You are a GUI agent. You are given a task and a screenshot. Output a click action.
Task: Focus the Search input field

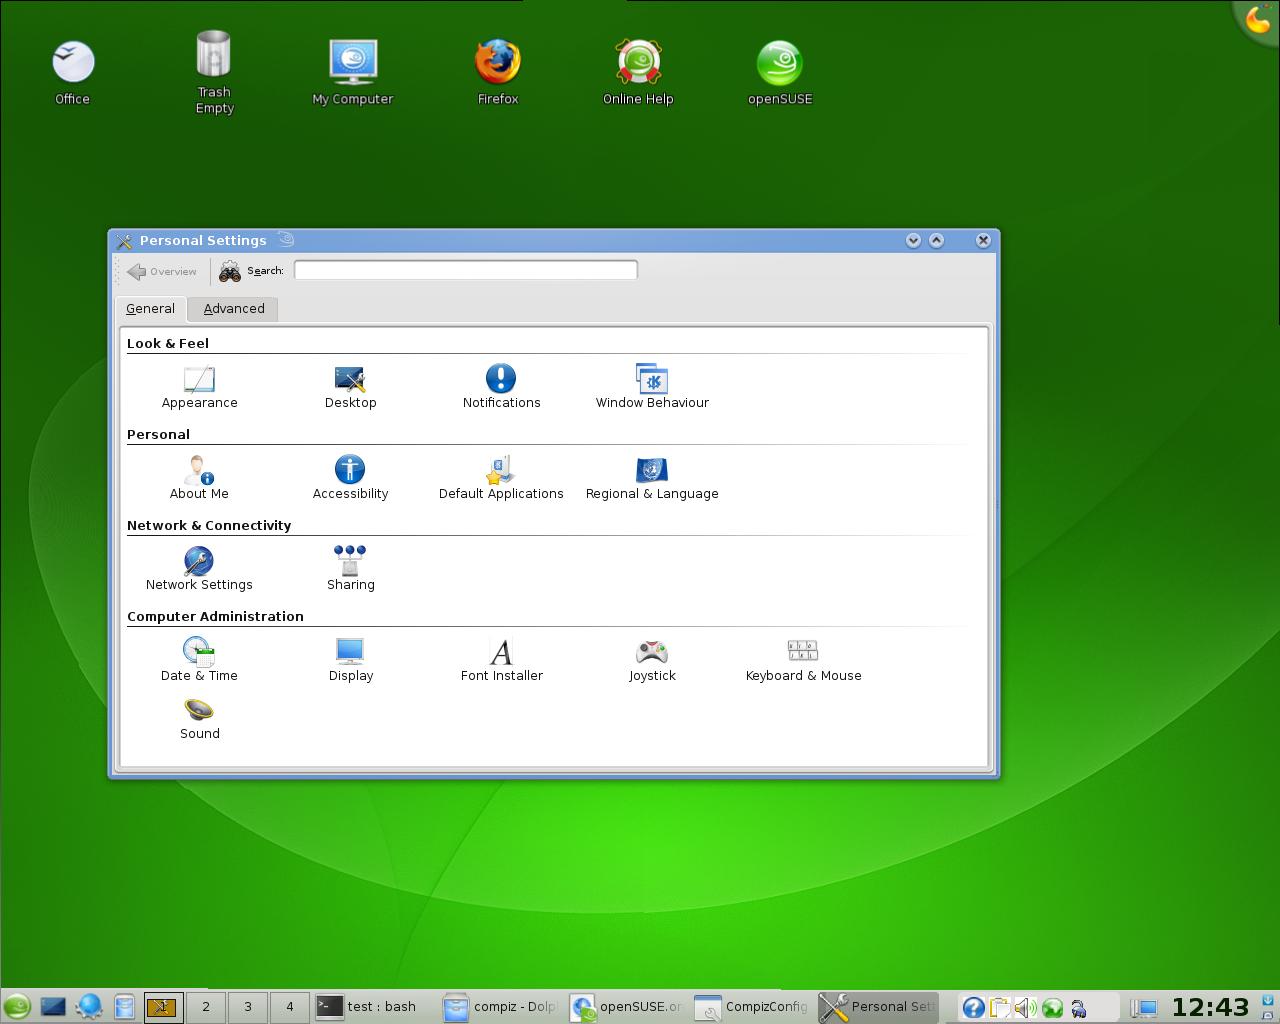point(465,270)
